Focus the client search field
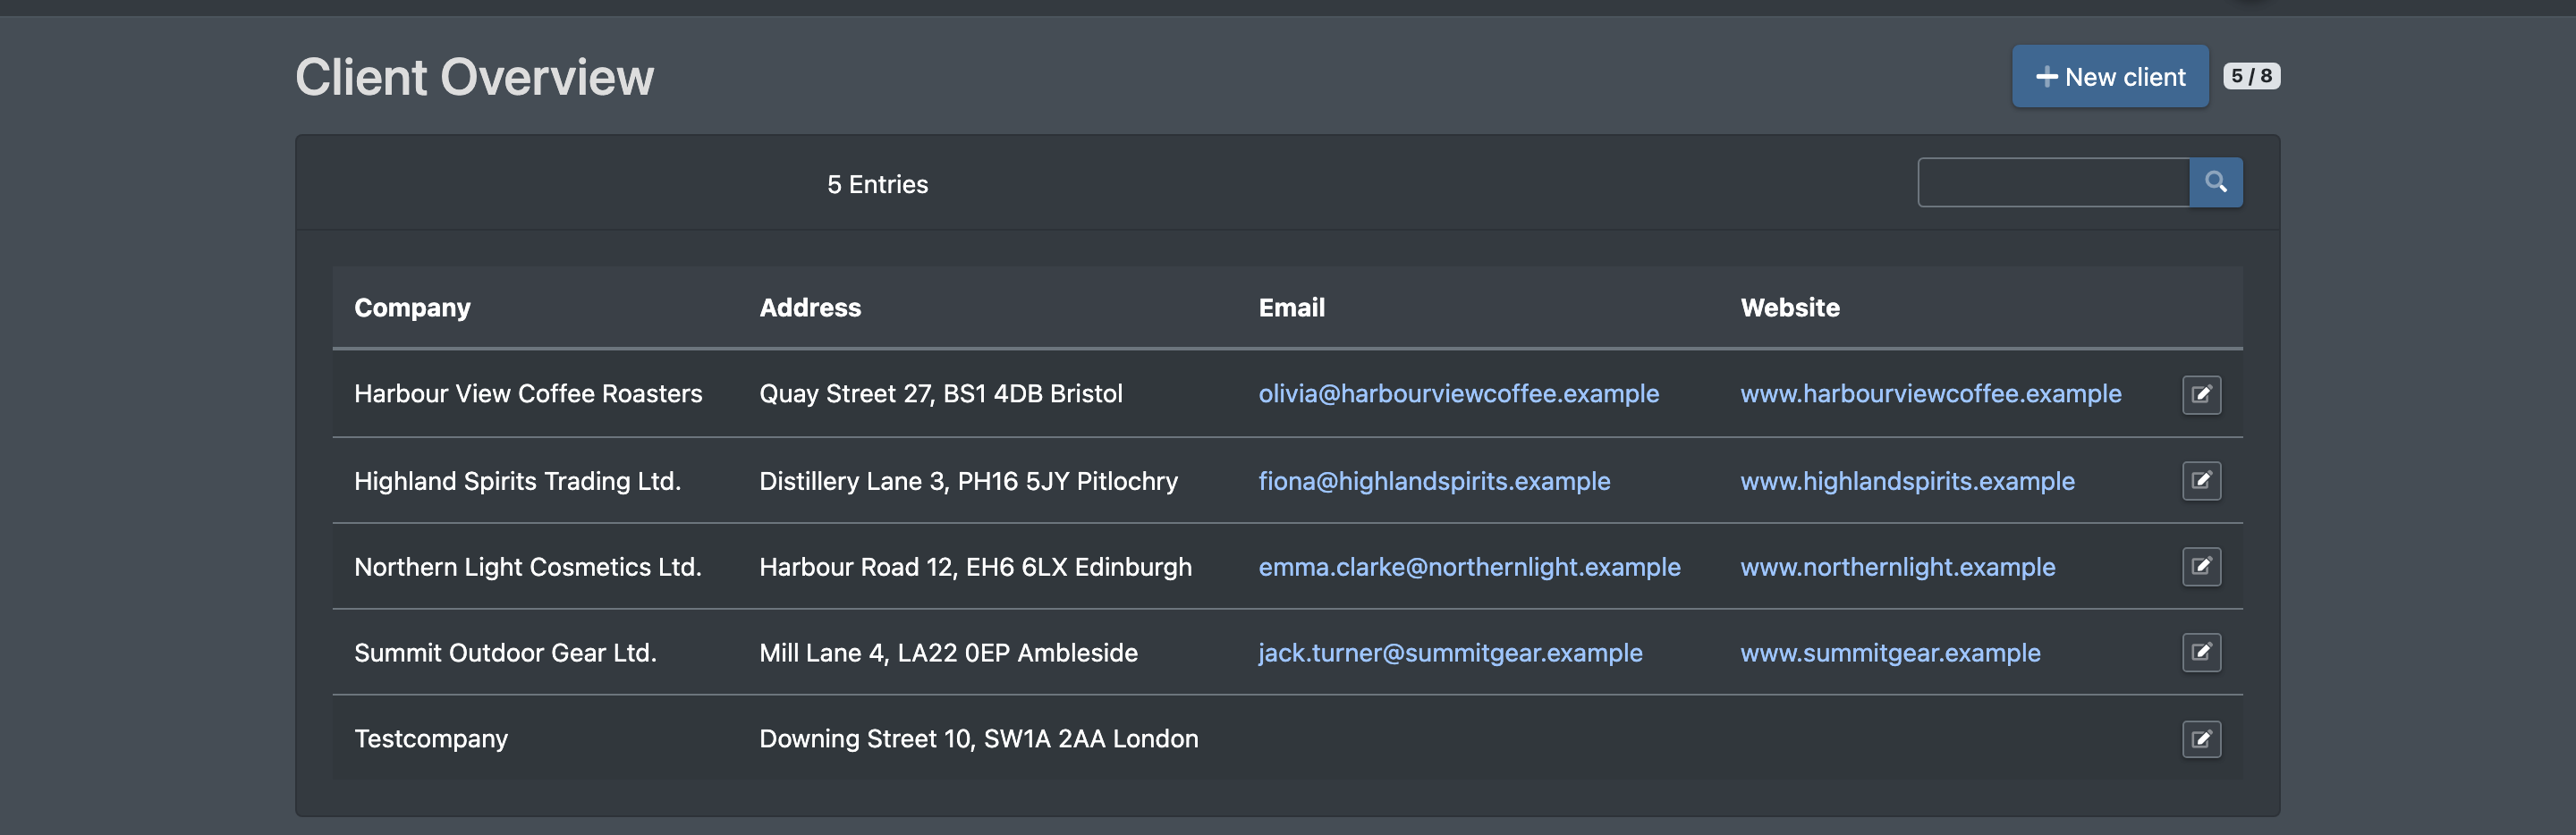Viewport: 2576px width, 835px height. [2053, 182]
